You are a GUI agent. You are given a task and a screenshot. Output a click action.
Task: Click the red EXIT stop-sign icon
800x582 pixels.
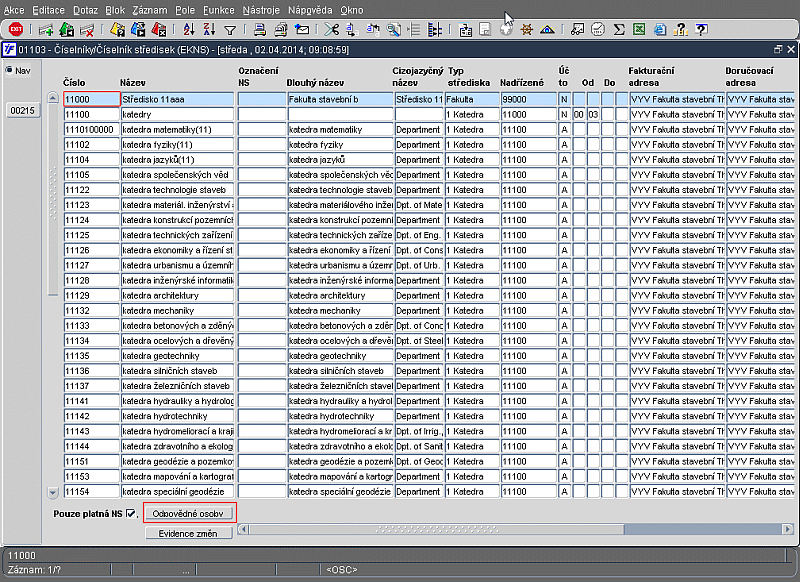pos(16,30)
